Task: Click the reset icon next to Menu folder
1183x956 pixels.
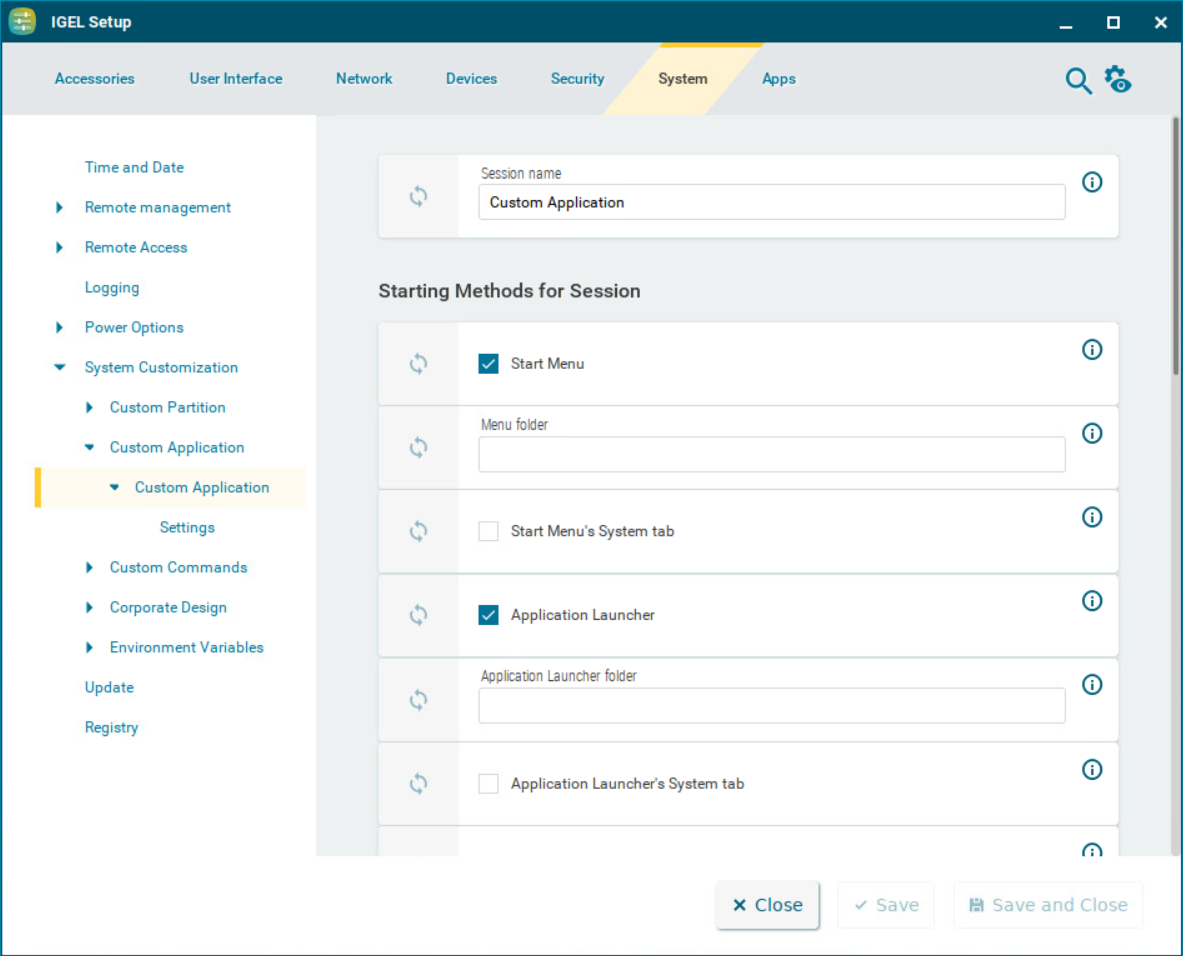Action: coord(419,447)
